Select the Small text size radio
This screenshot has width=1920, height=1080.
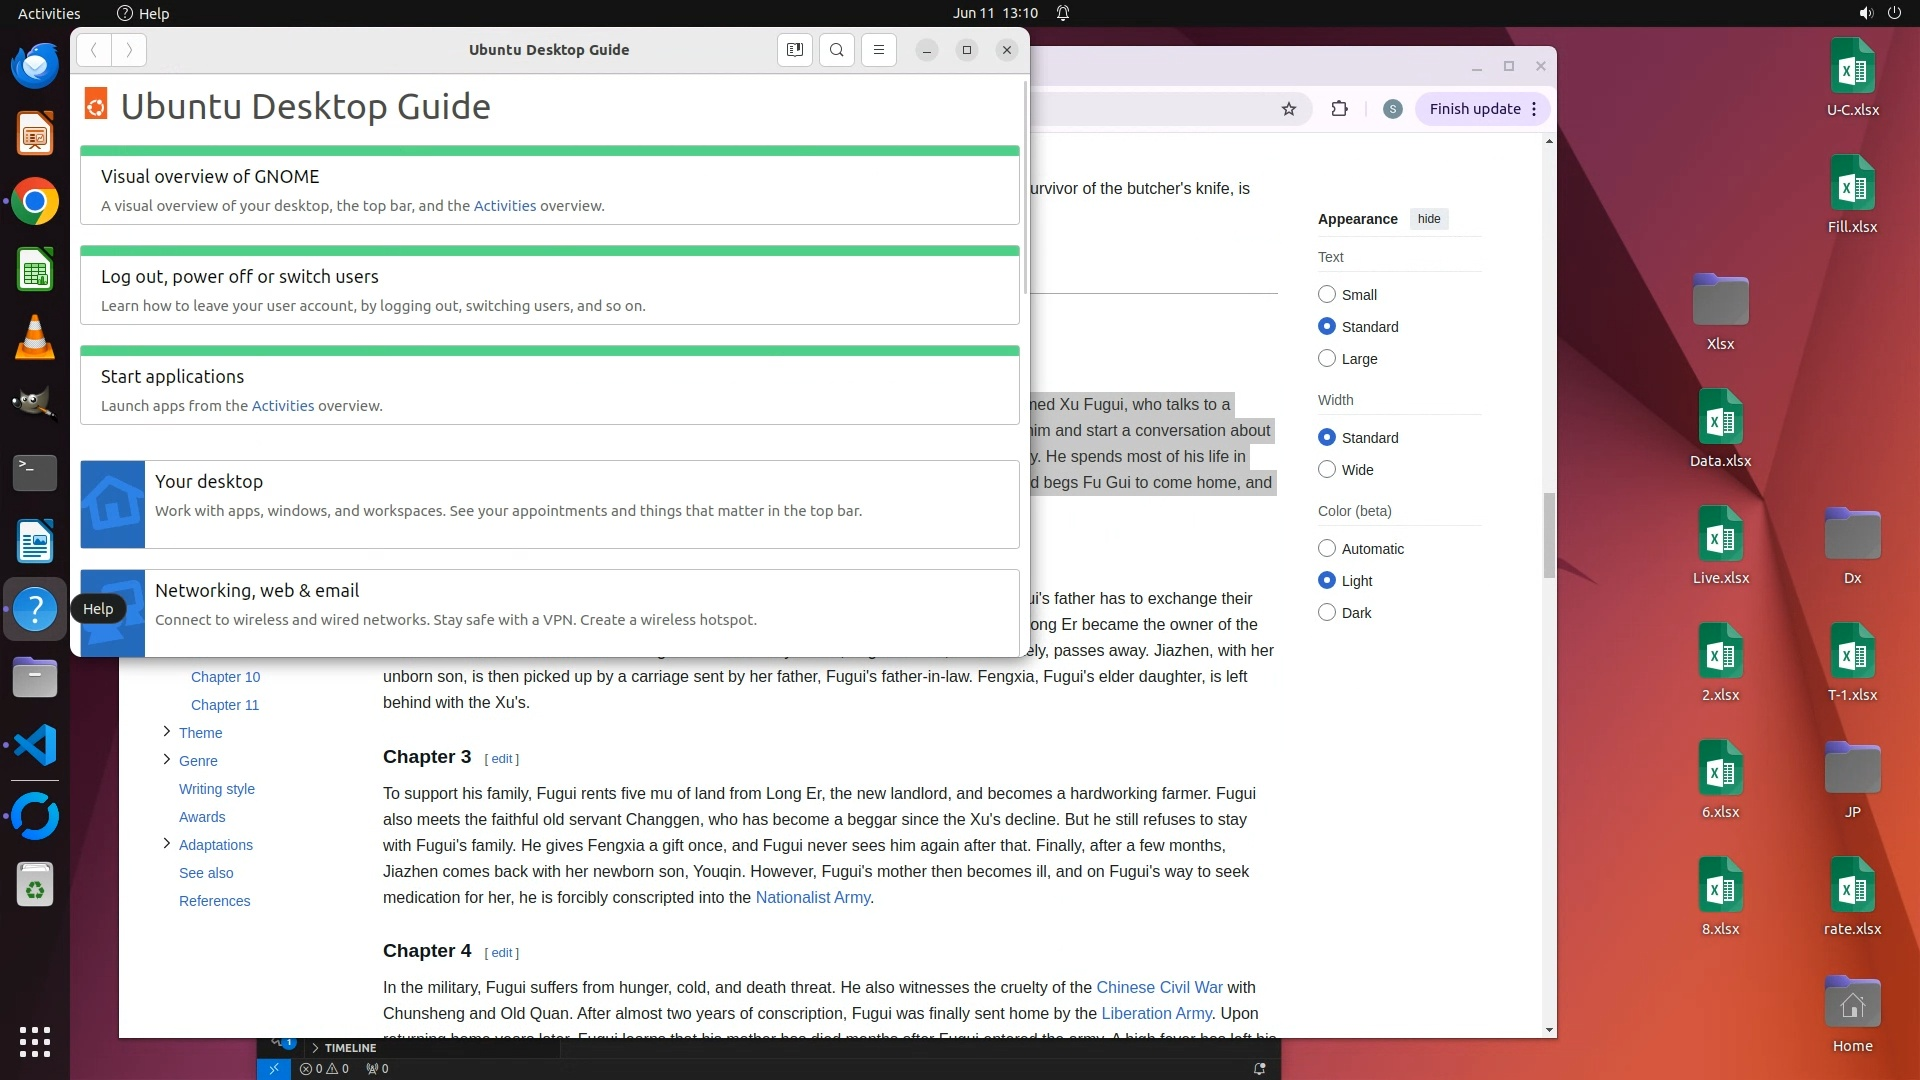point(1327,294)
